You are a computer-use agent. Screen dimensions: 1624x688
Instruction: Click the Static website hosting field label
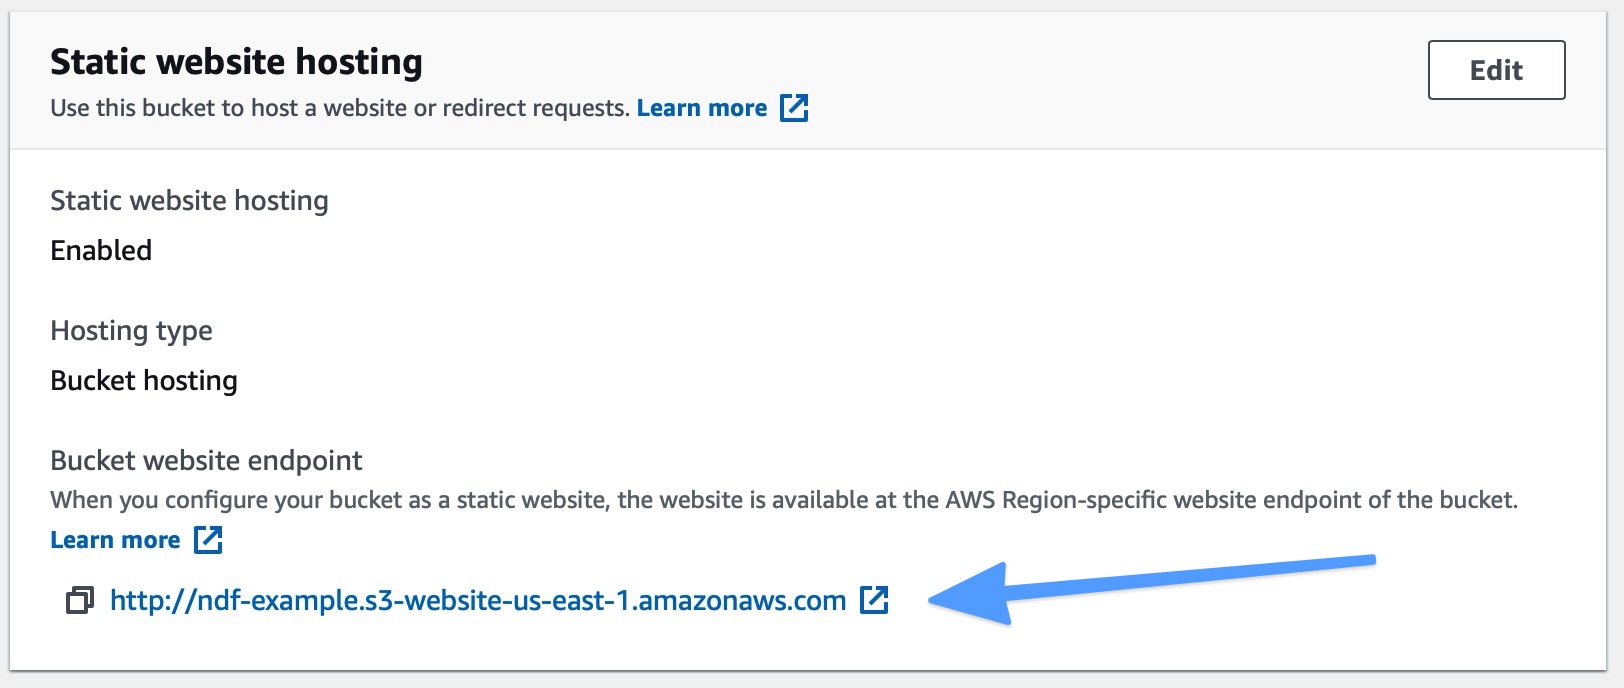click(x=189, y=201)
